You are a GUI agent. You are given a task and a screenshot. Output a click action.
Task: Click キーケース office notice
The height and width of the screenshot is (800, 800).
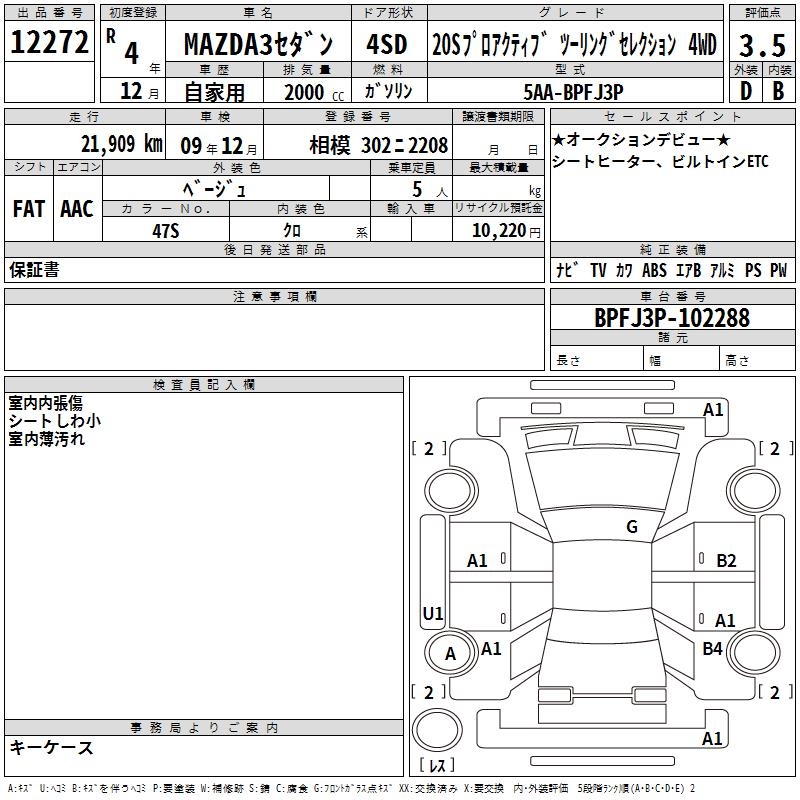point(51,748)
